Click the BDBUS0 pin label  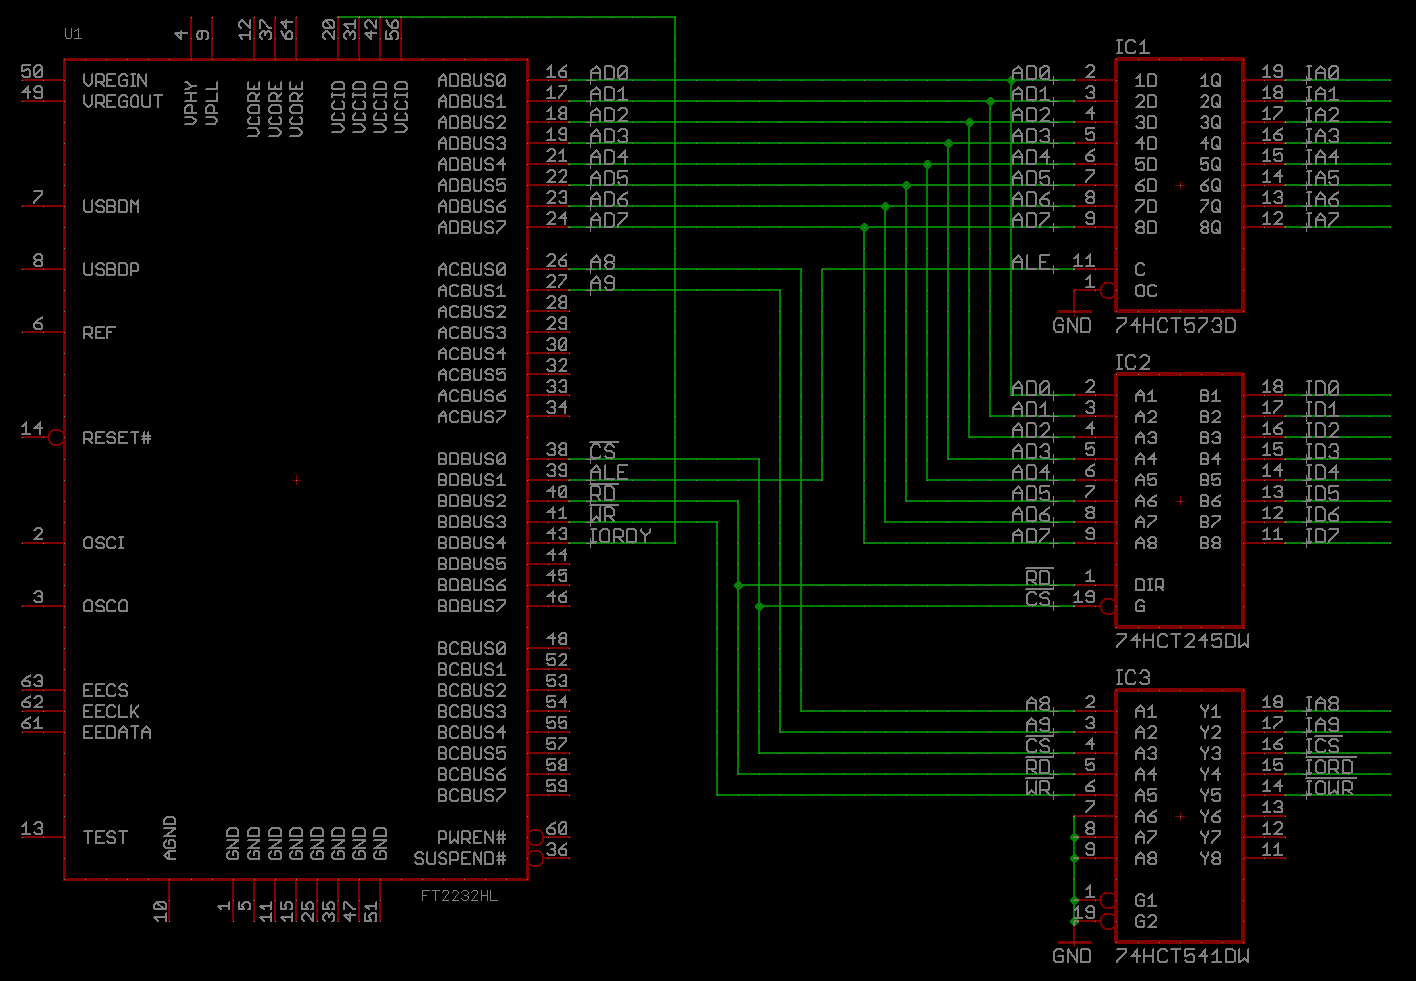472,459
